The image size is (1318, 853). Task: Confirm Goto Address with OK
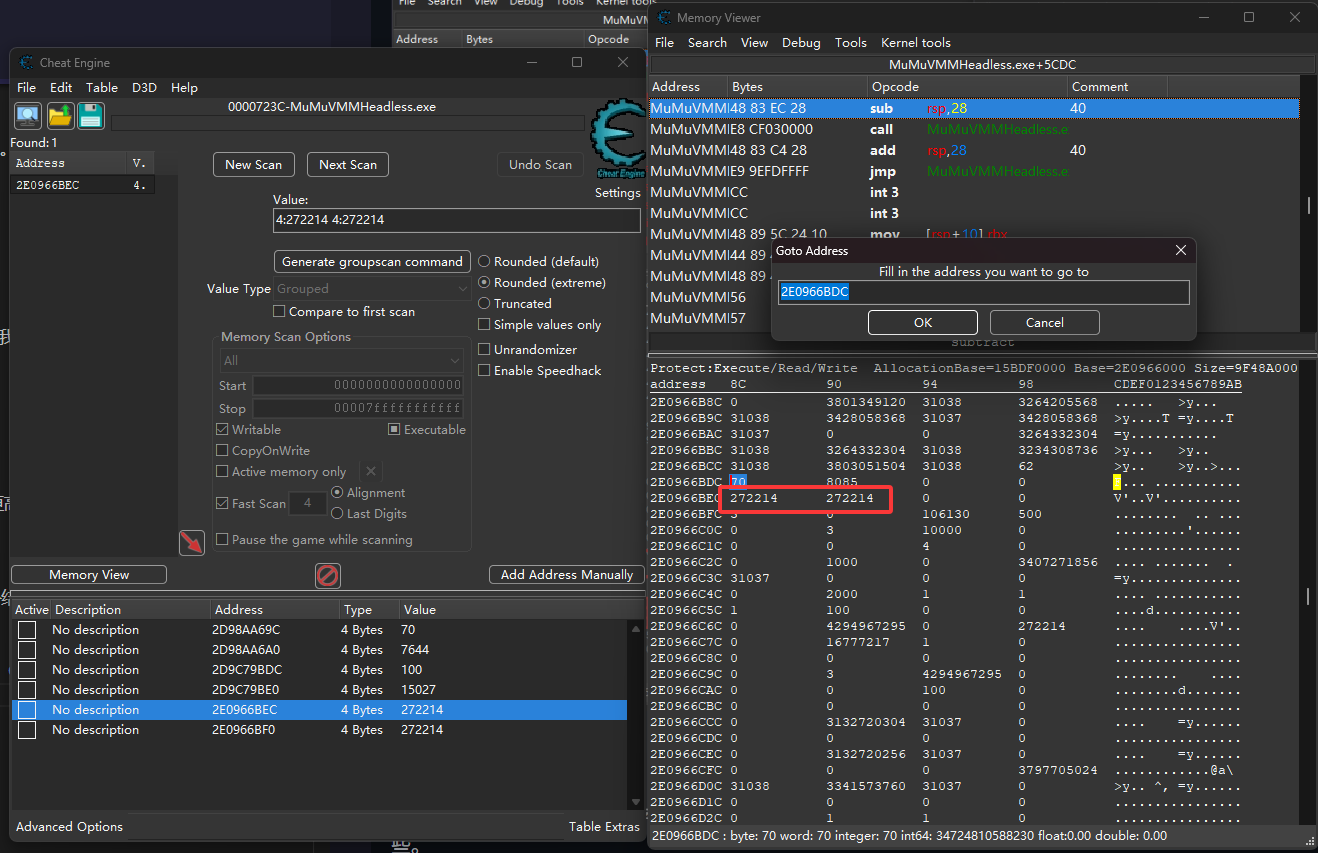(x=923, y=323)
